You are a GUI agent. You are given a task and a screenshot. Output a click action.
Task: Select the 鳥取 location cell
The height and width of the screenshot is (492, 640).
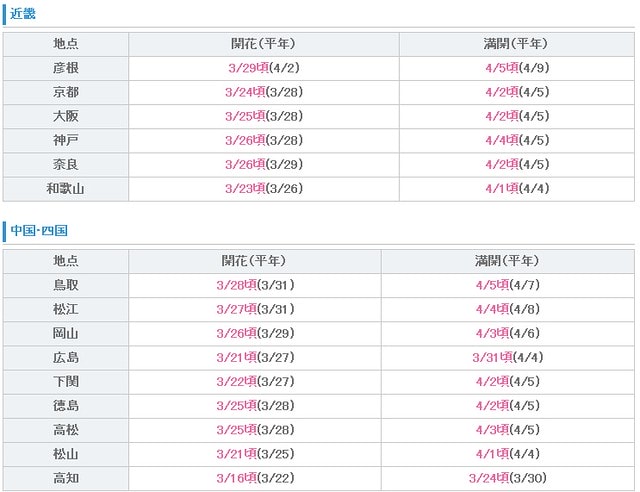[65, 285]
